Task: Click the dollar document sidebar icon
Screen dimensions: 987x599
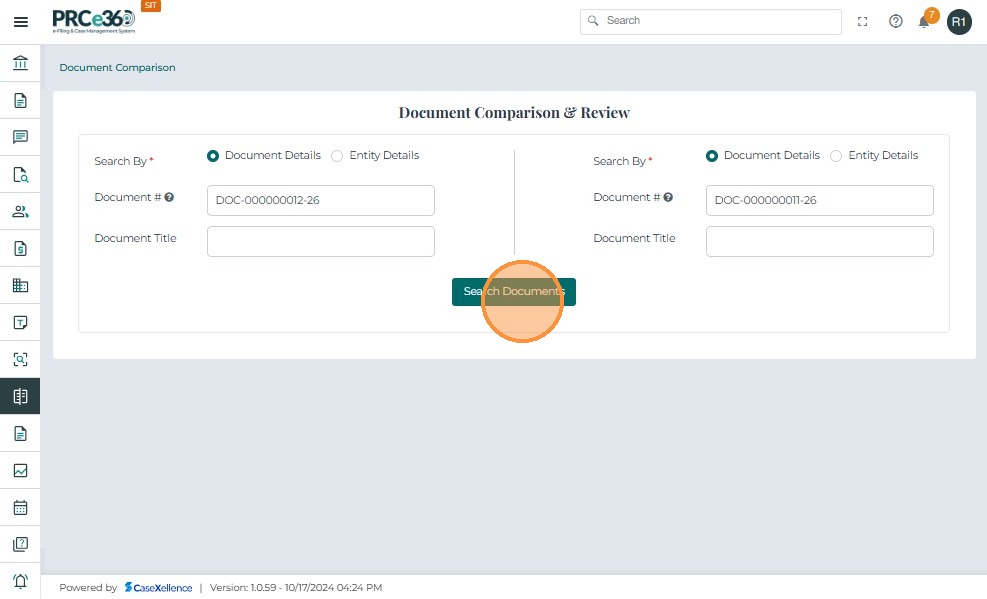Action: click(20, 248)
